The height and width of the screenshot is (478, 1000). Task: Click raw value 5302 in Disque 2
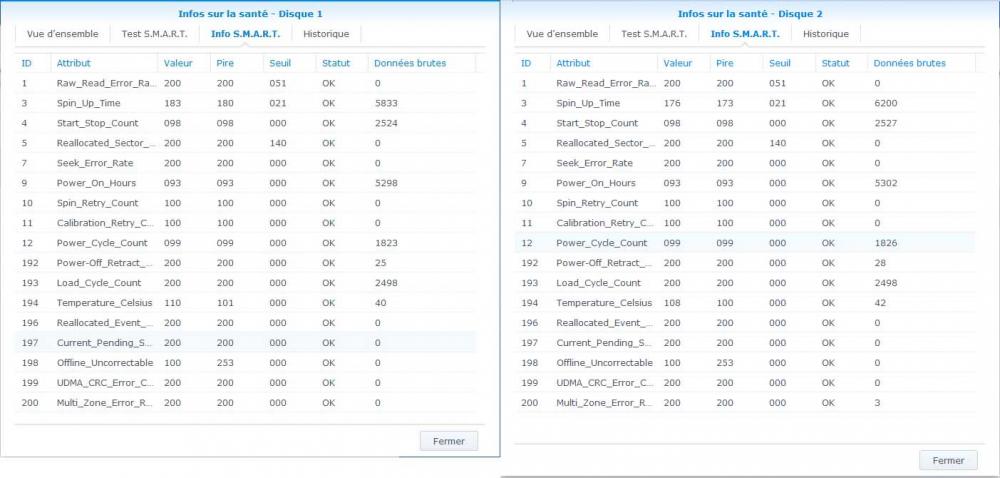[x=886, y=183]
